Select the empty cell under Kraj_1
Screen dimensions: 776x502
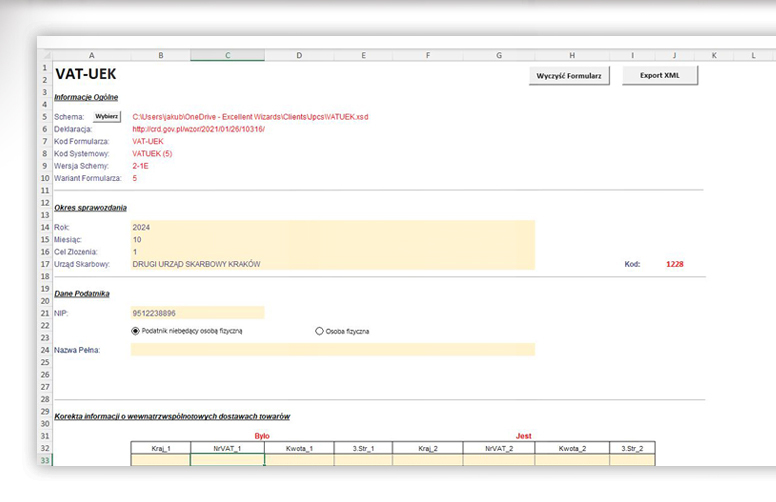(160, 460)
